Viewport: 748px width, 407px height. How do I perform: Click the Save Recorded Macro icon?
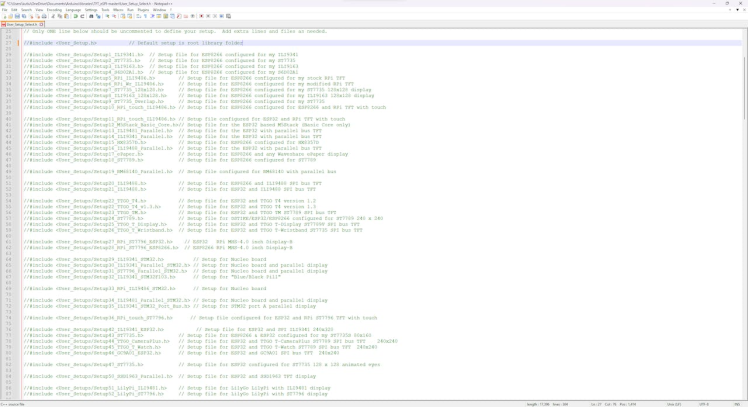click(228, 16)
